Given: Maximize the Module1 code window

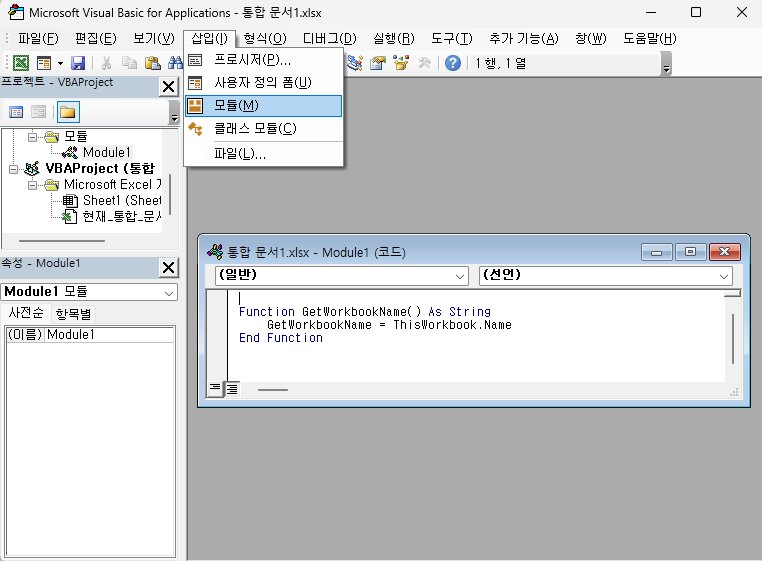Looking at the screenshot, I should point(690,252).
